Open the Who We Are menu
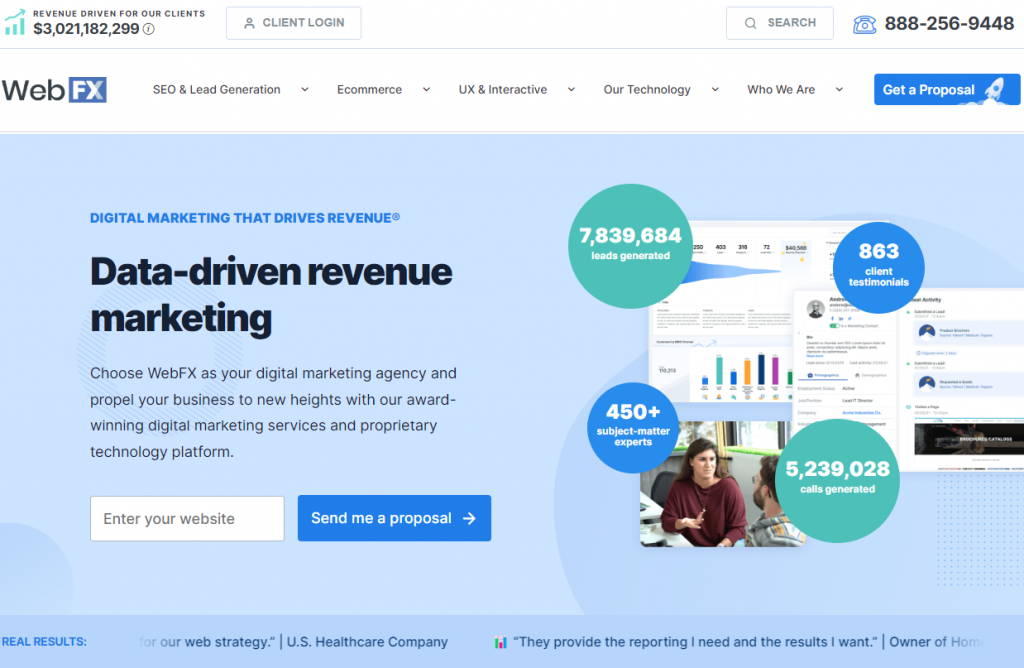 [x=781, y=89]
